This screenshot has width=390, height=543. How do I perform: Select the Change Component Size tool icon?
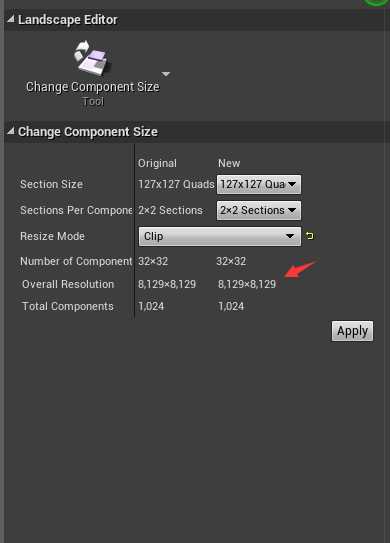[x=92, y=58]
